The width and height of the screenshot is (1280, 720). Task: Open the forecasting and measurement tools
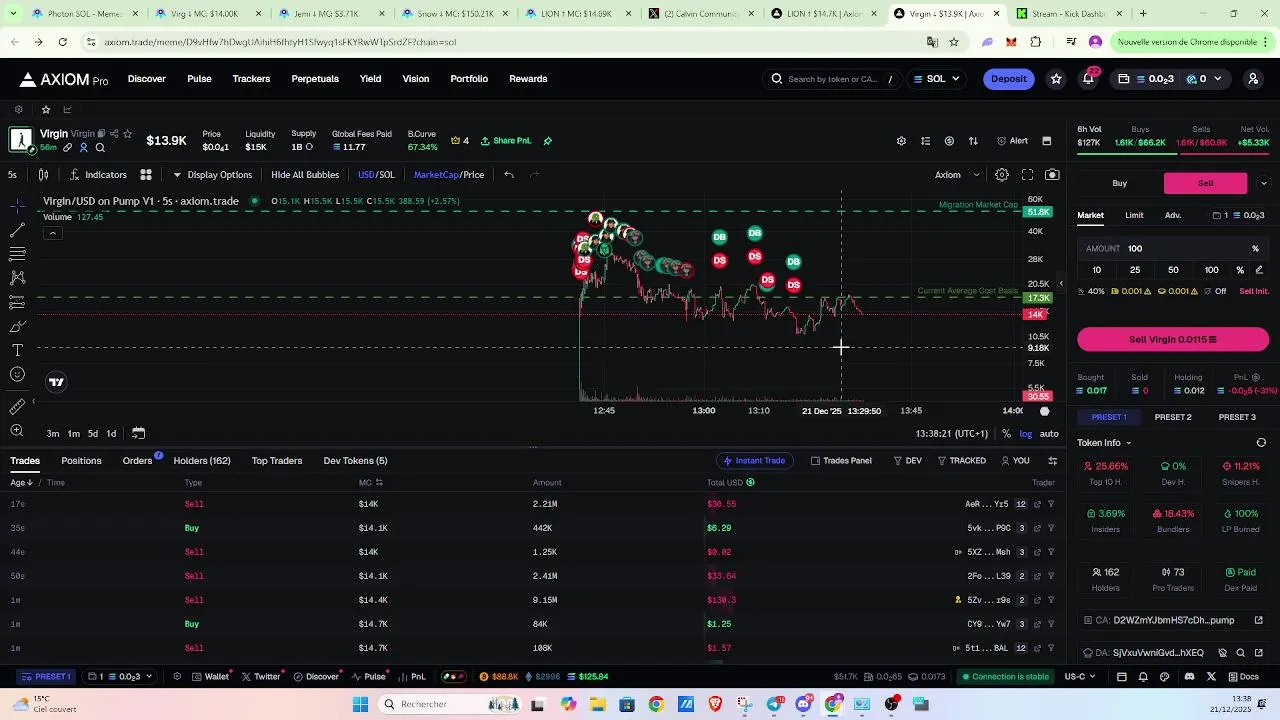pos(17,302)
